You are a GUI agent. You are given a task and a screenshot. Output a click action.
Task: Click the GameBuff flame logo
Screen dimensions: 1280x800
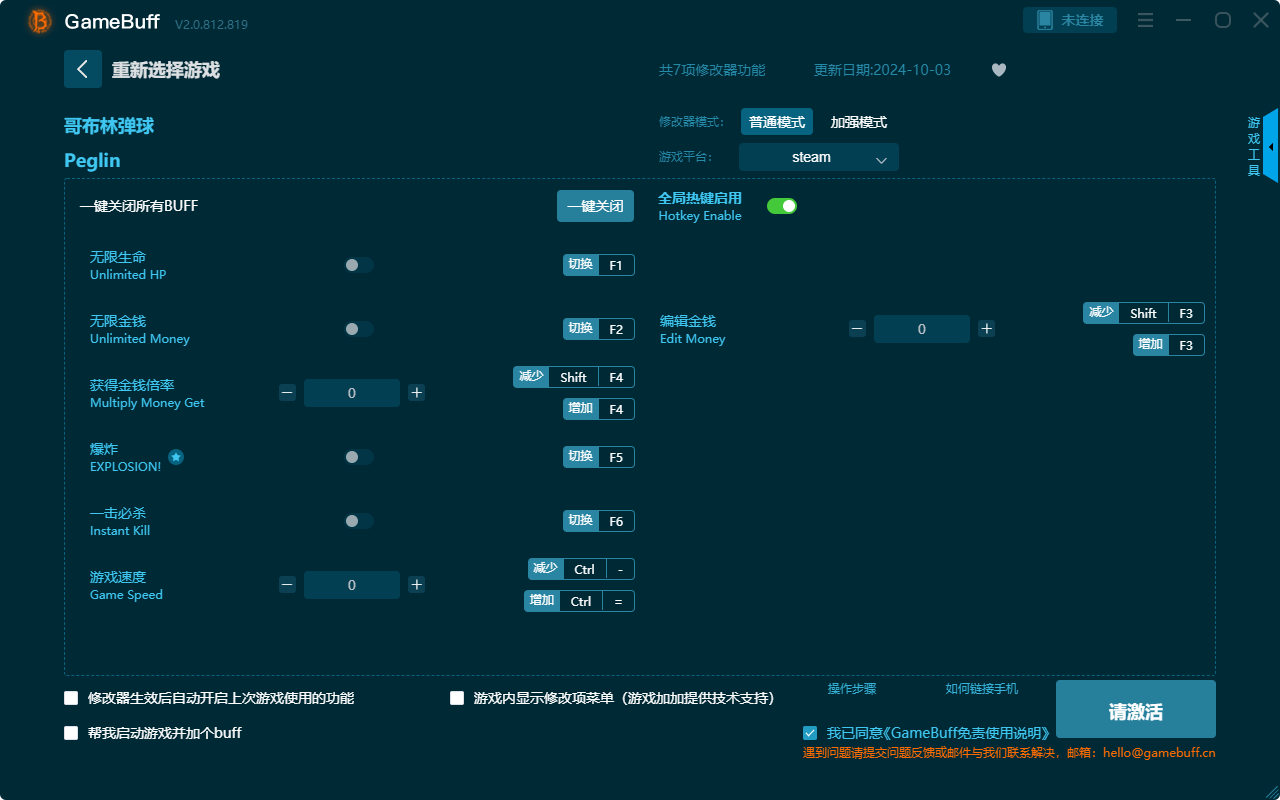tap(38, 20)
